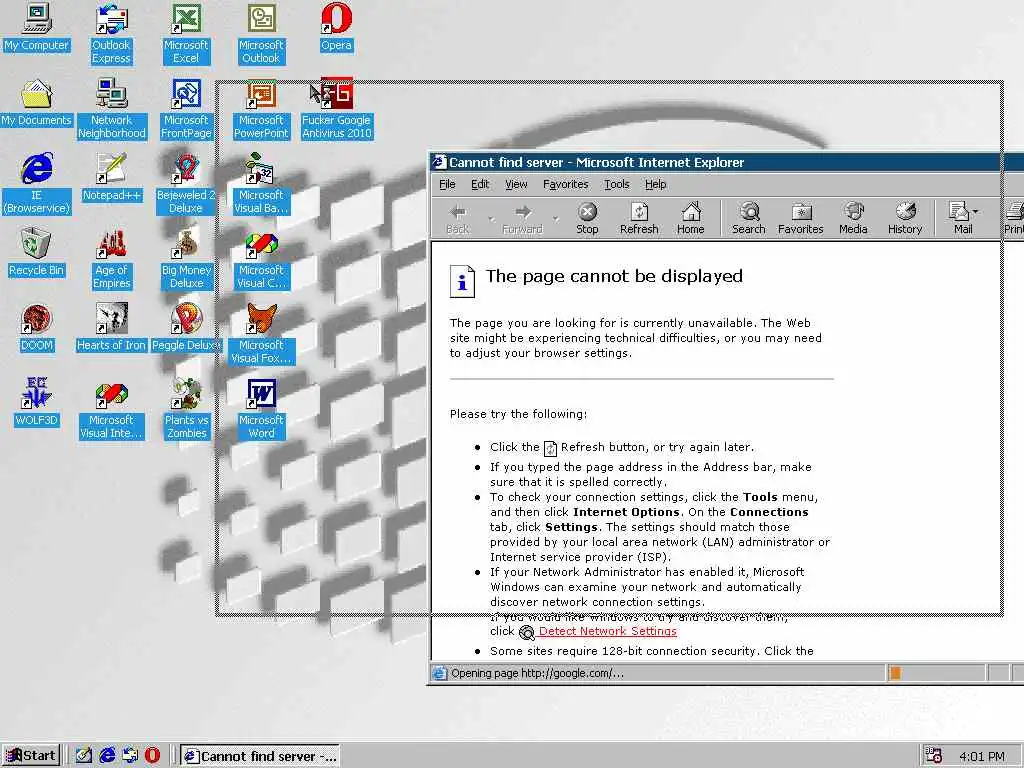Click the Age of Empires shortcut

tap(112, 258)
